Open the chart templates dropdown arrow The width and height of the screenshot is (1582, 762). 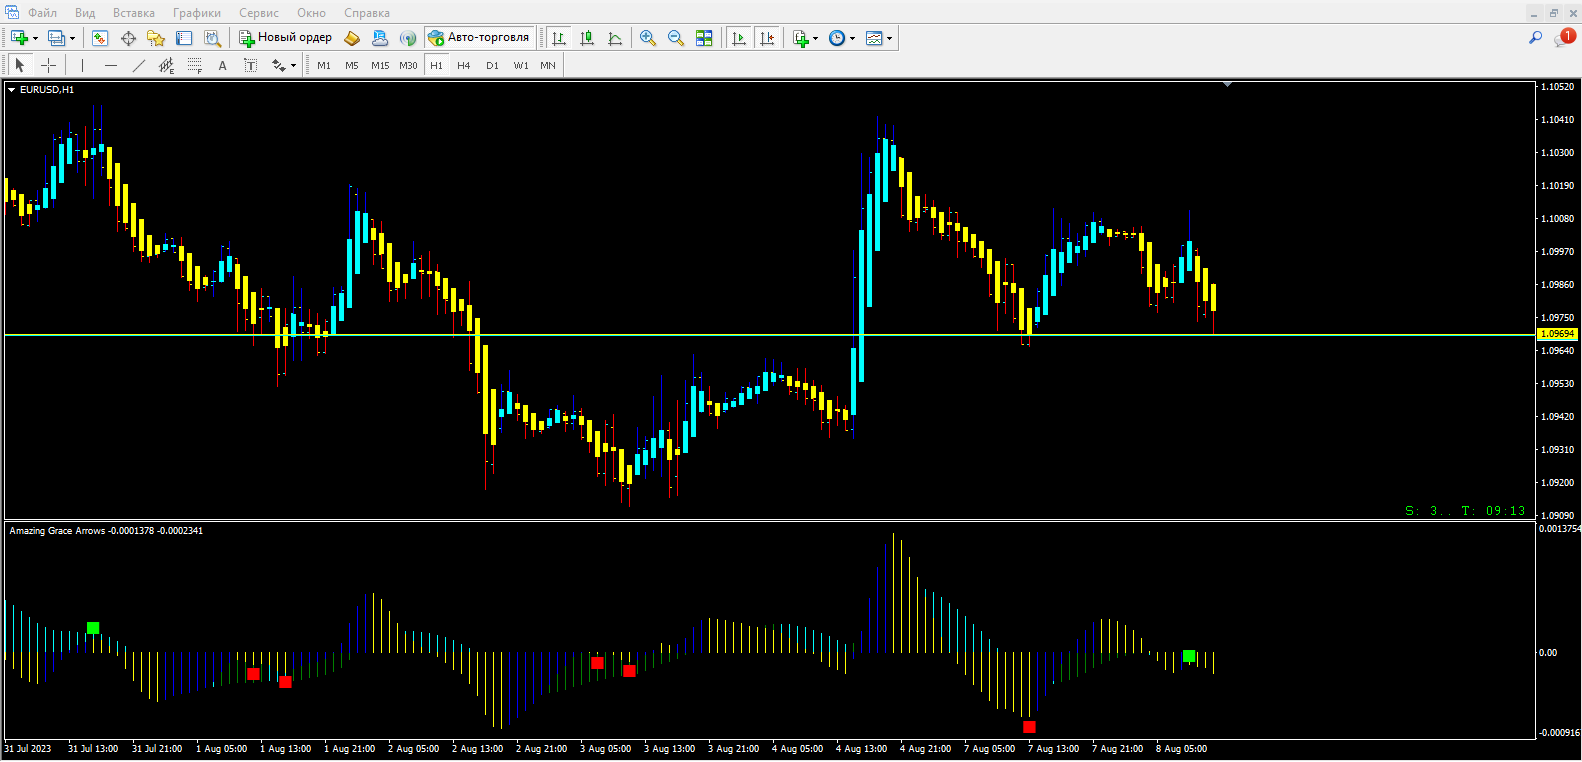(889, 39)
